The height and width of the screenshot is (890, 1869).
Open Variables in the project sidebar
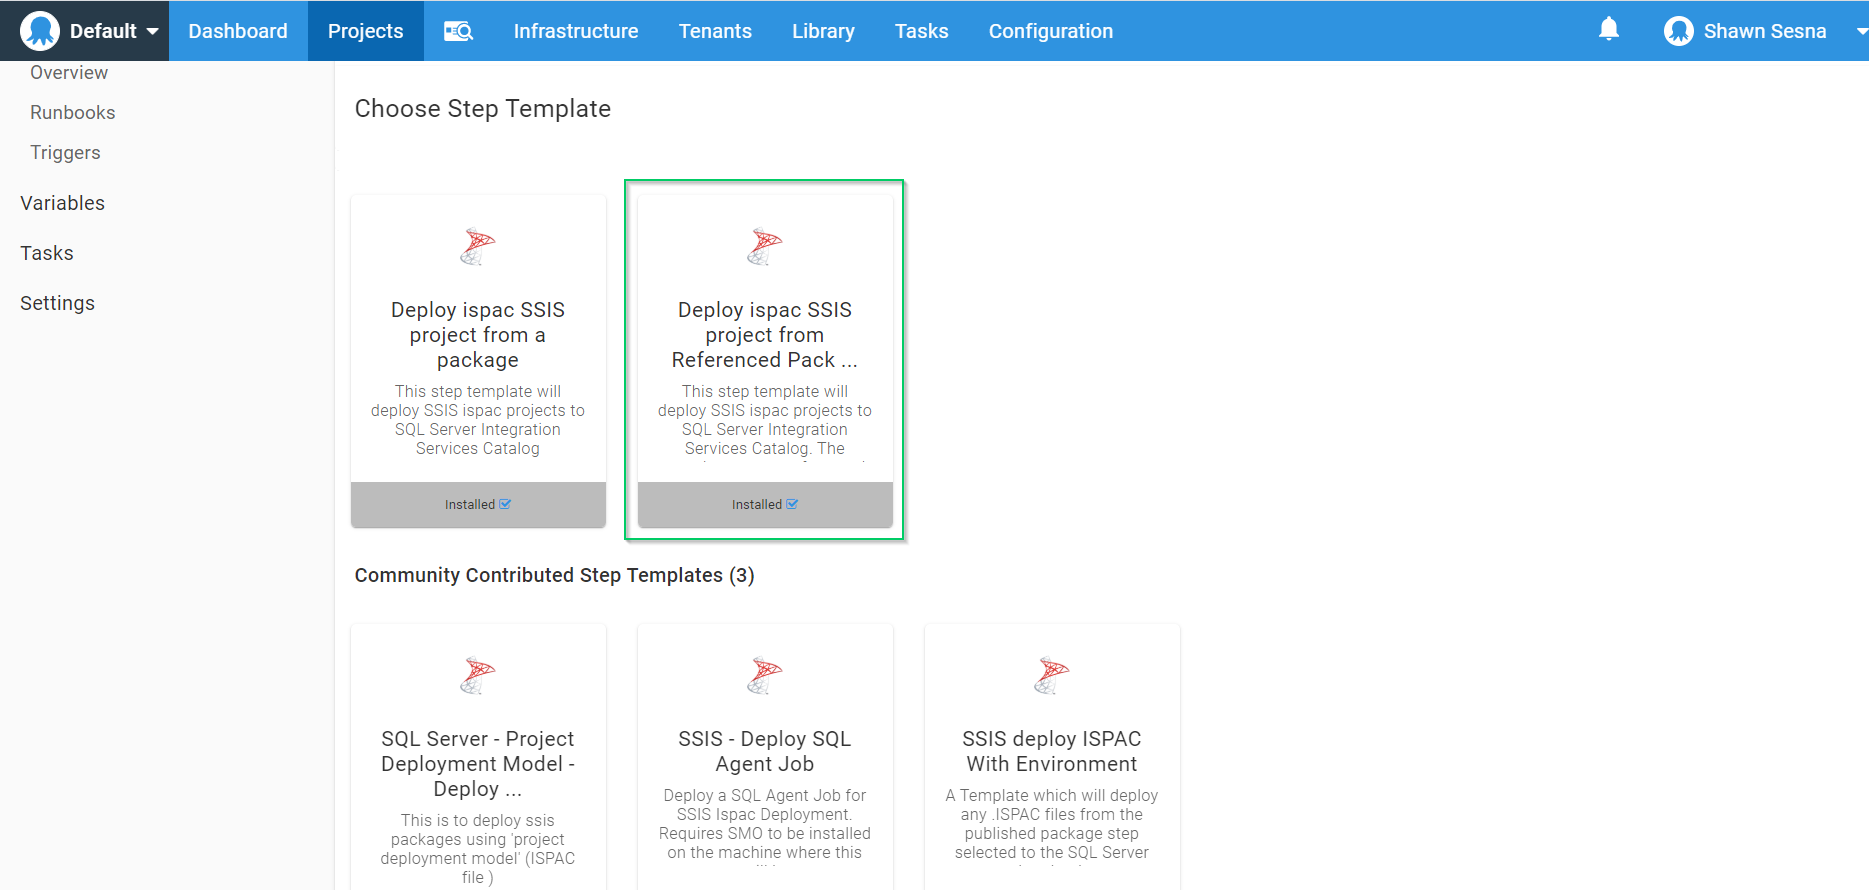[62, 203]
